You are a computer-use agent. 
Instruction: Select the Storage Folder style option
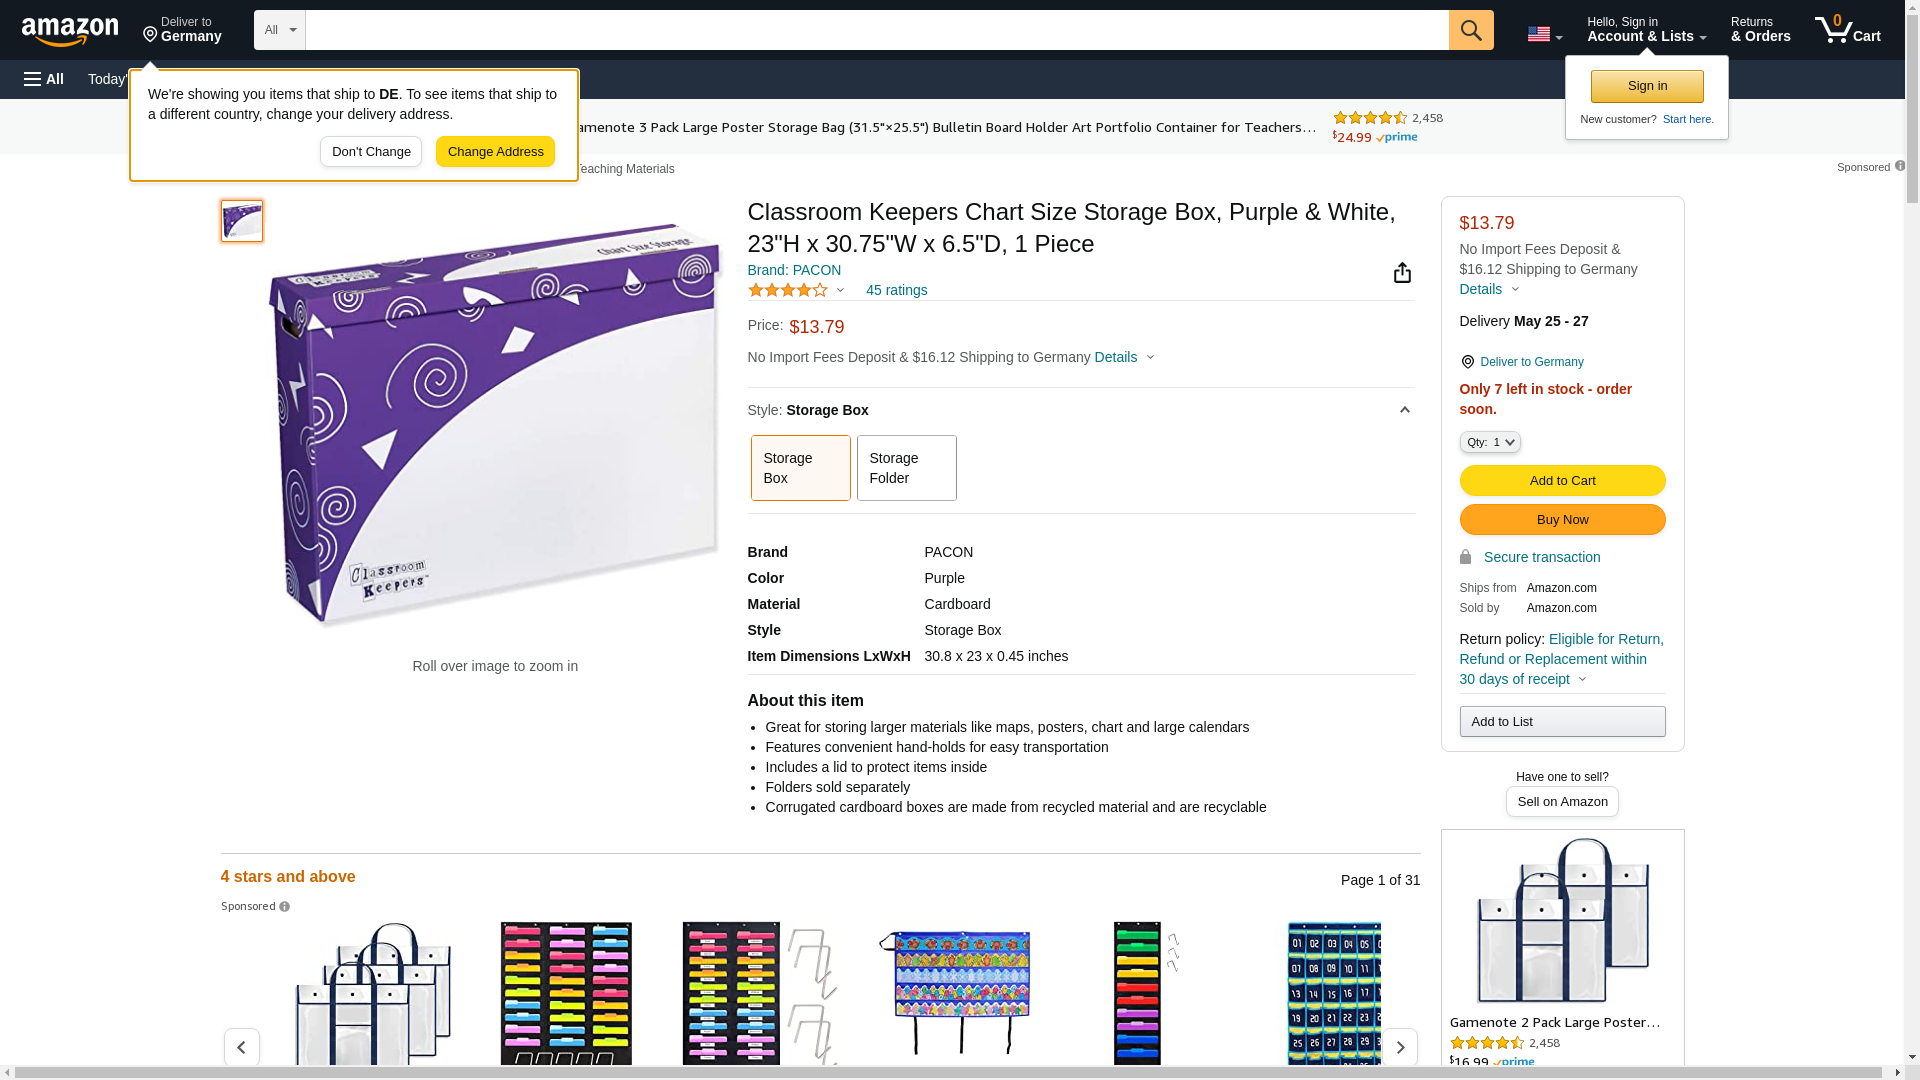point(906,468)
